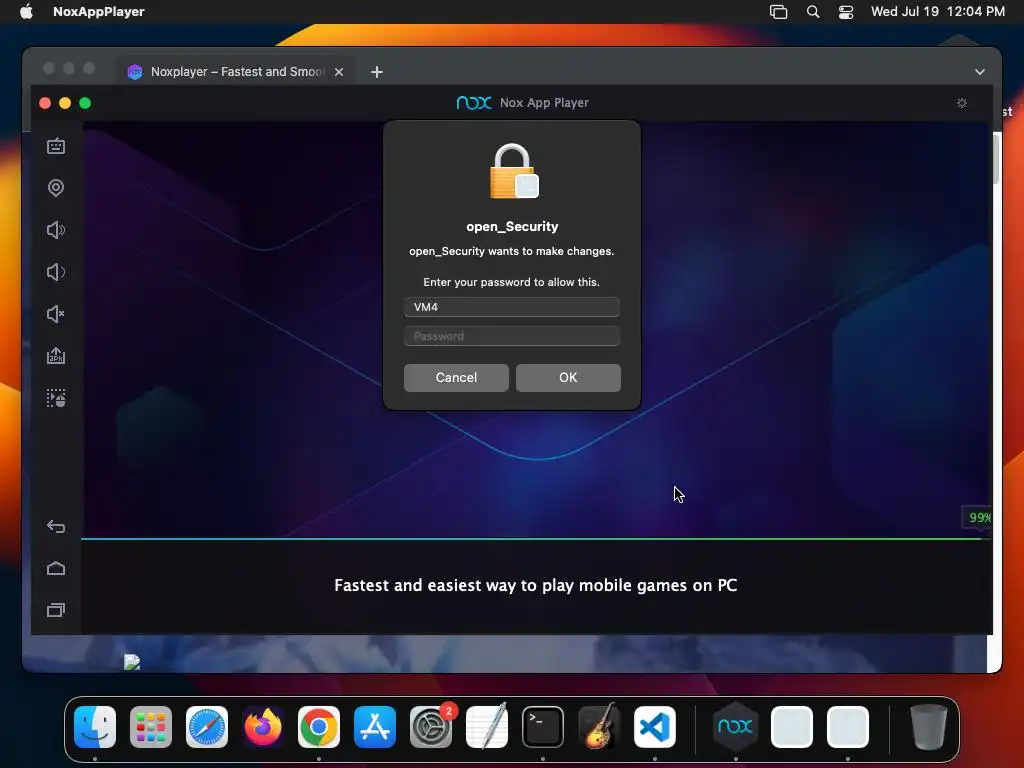The width and height of the screenshot is (1024, 768).
Task: Launch Safari from the Dock
Action: (207, 727)
